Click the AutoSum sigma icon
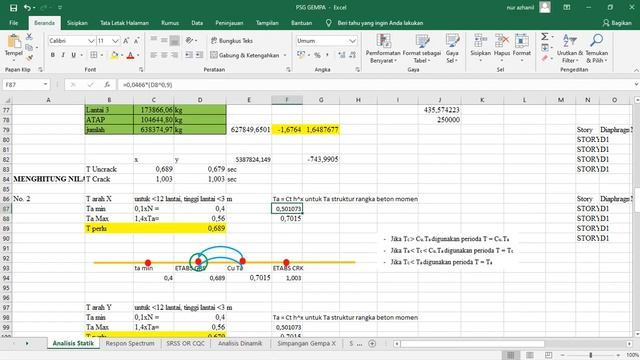 click(544, 37)
